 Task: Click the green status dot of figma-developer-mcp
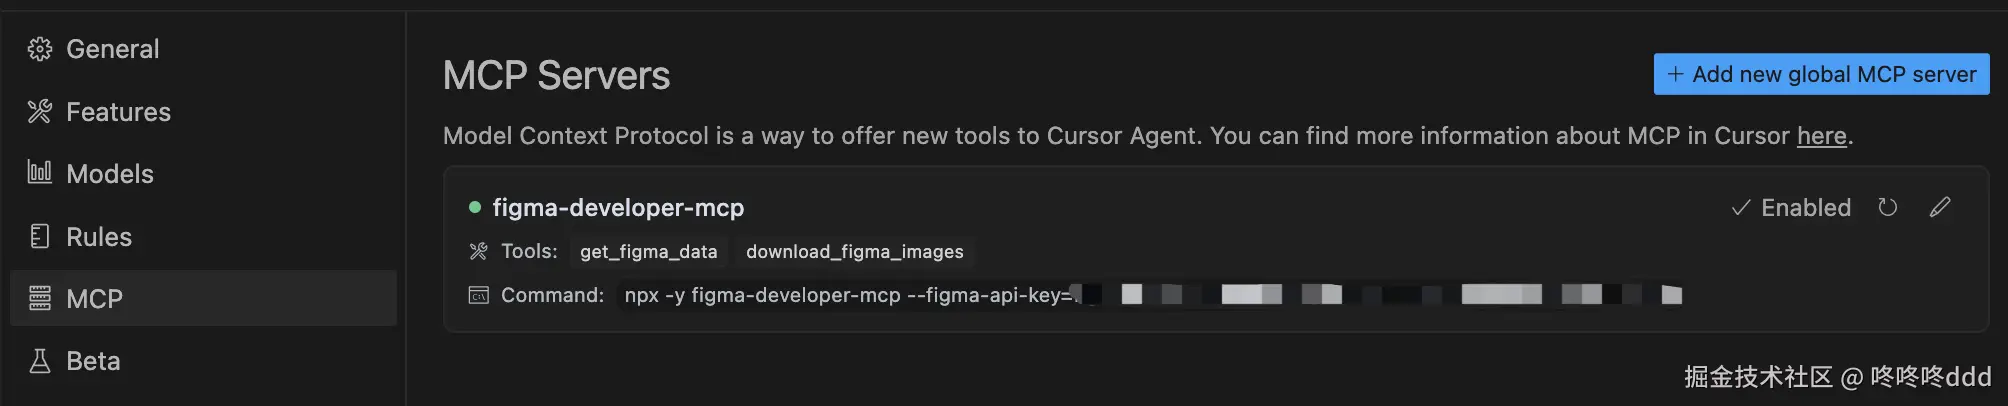(x=475, y=207)
